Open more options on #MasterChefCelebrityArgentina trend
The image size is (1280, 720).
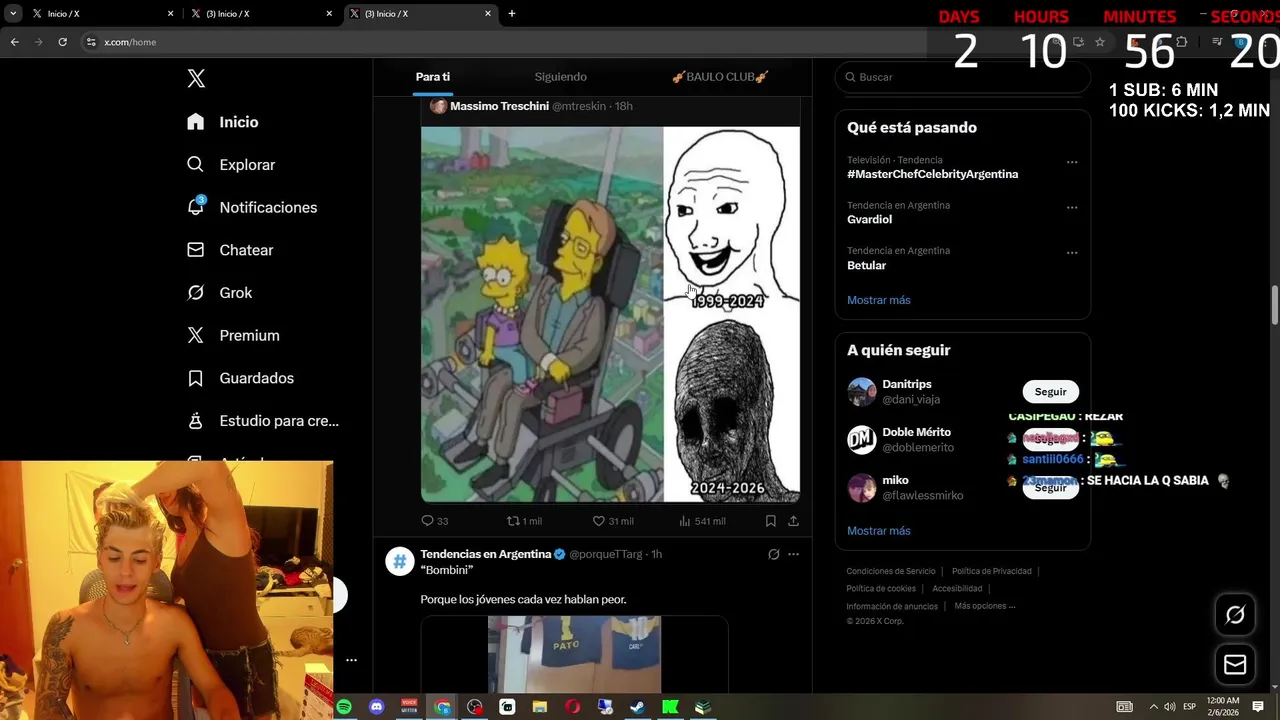coord(1072,162)
